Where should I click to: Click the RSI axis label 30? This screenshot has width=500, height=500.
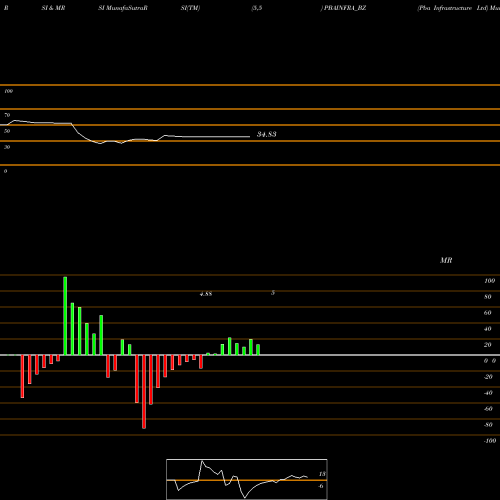pos(7,147)
